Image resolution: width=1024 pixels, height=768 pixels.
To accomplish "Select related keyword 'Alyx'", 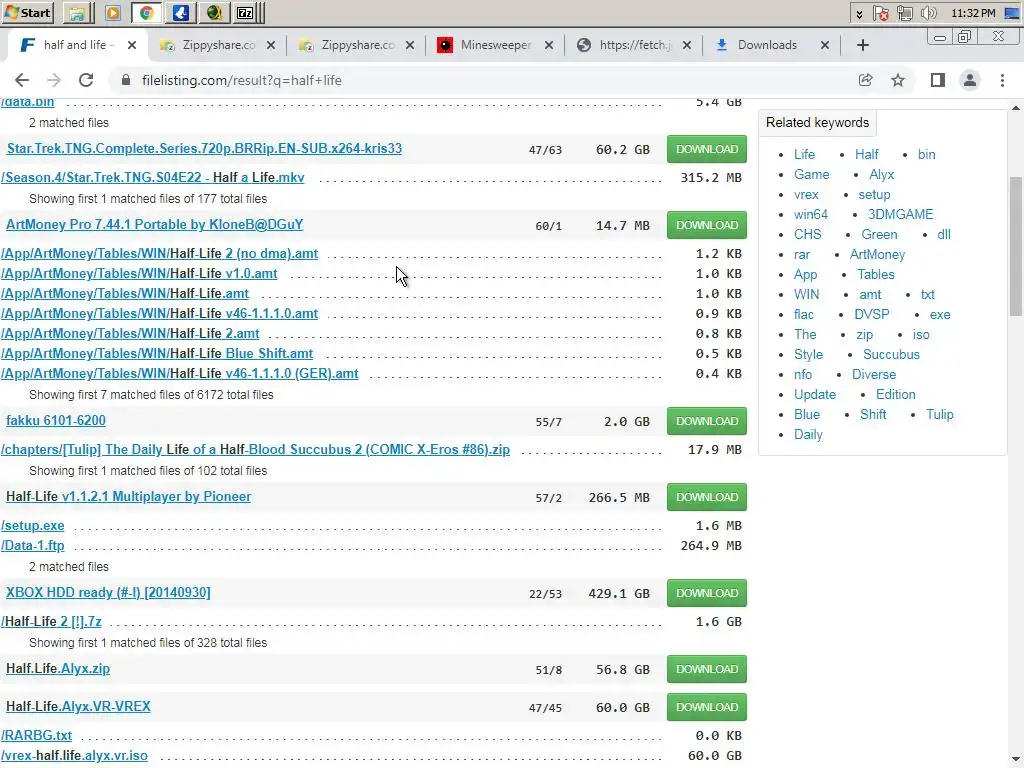I will click(881, 174).
